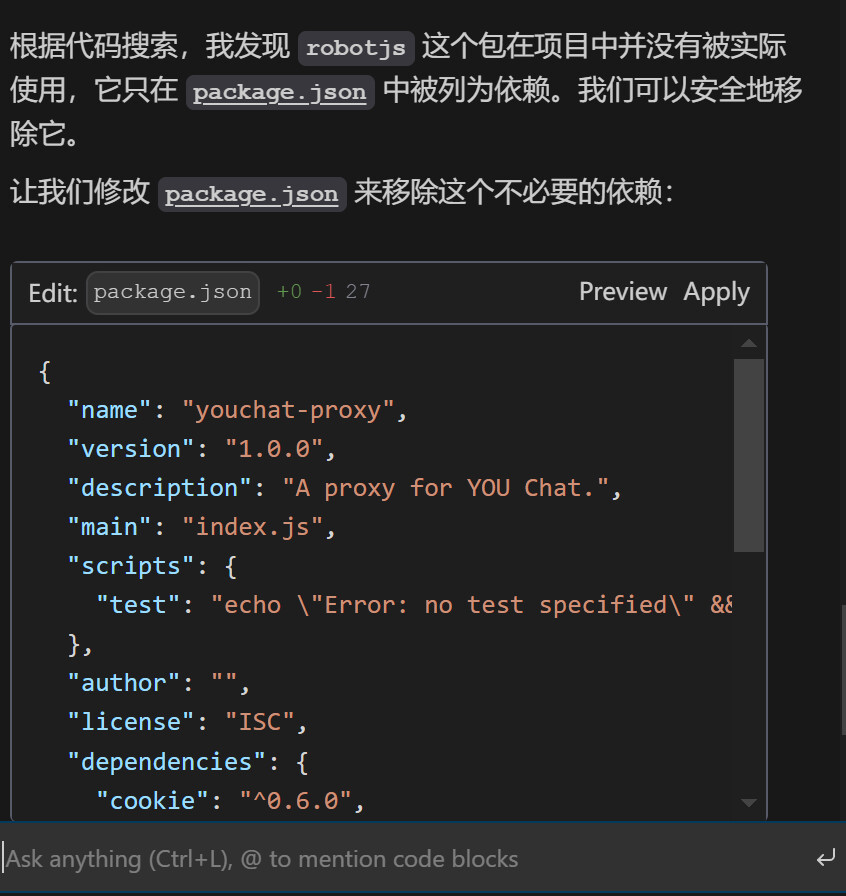Click the robotjs inline code tag
846x896 pixels.
356,48
